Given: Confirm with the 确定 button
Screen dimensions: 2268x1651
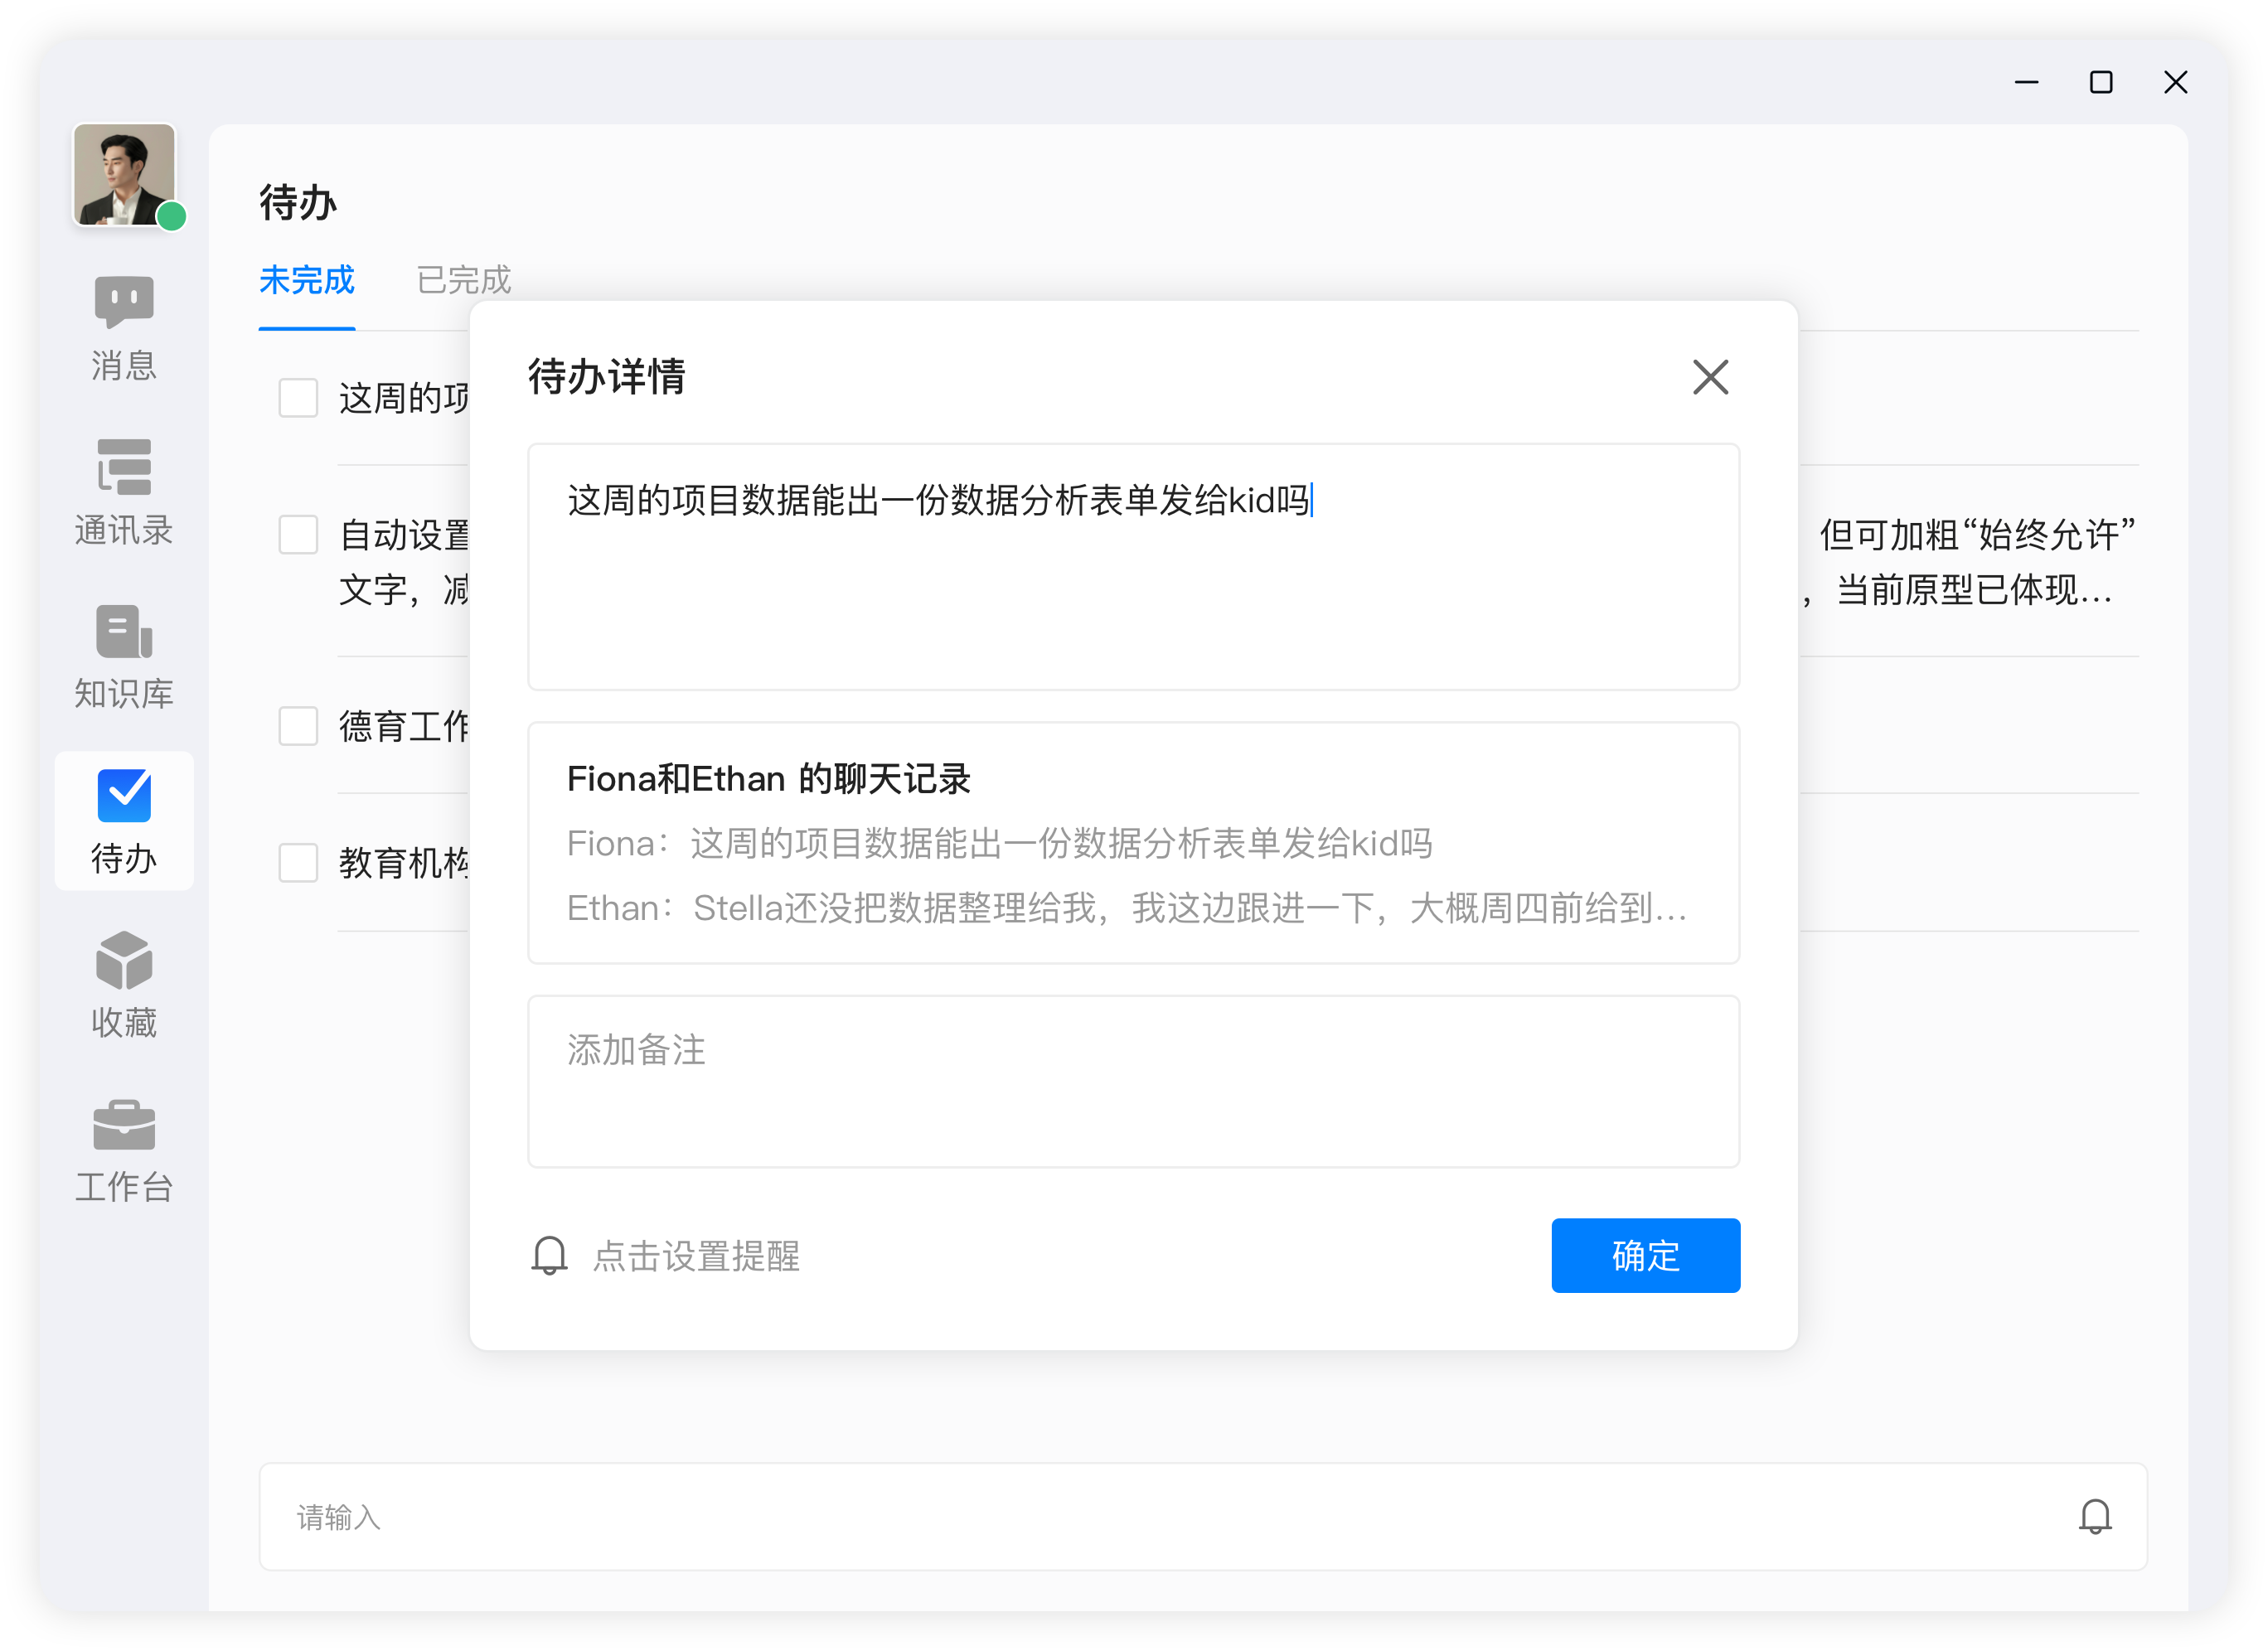Looking at the screenshot, I should point(1644,1256).
